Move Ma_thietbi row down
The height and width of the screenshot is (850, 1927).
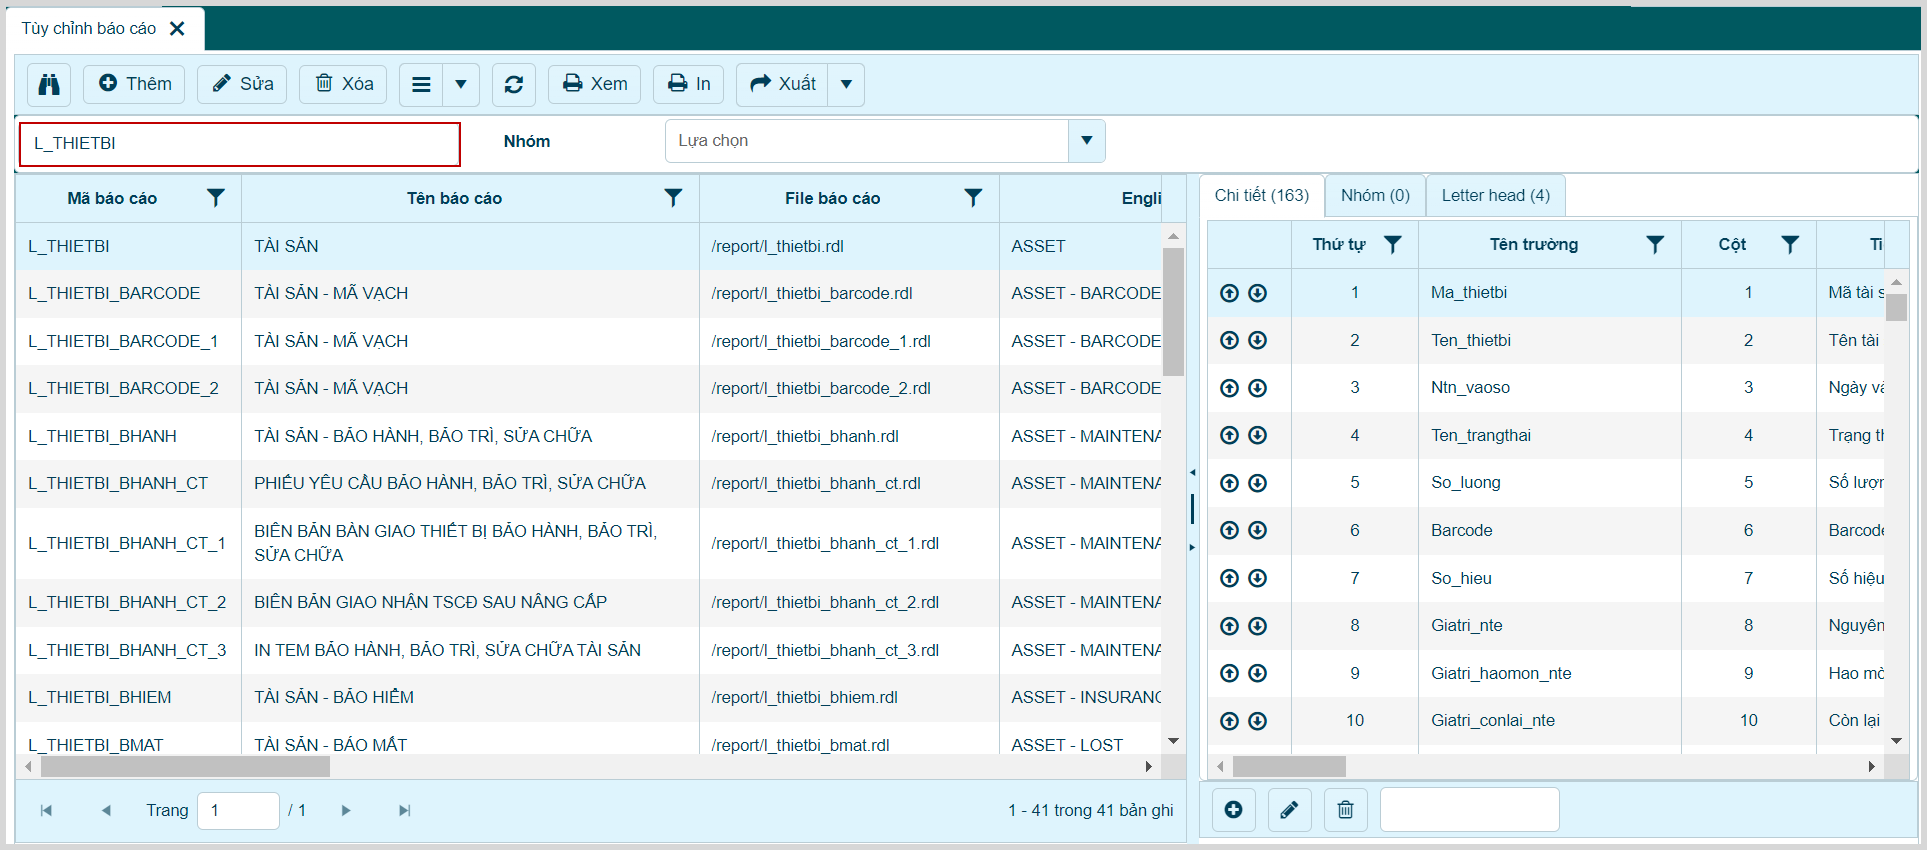point(1258,293)
